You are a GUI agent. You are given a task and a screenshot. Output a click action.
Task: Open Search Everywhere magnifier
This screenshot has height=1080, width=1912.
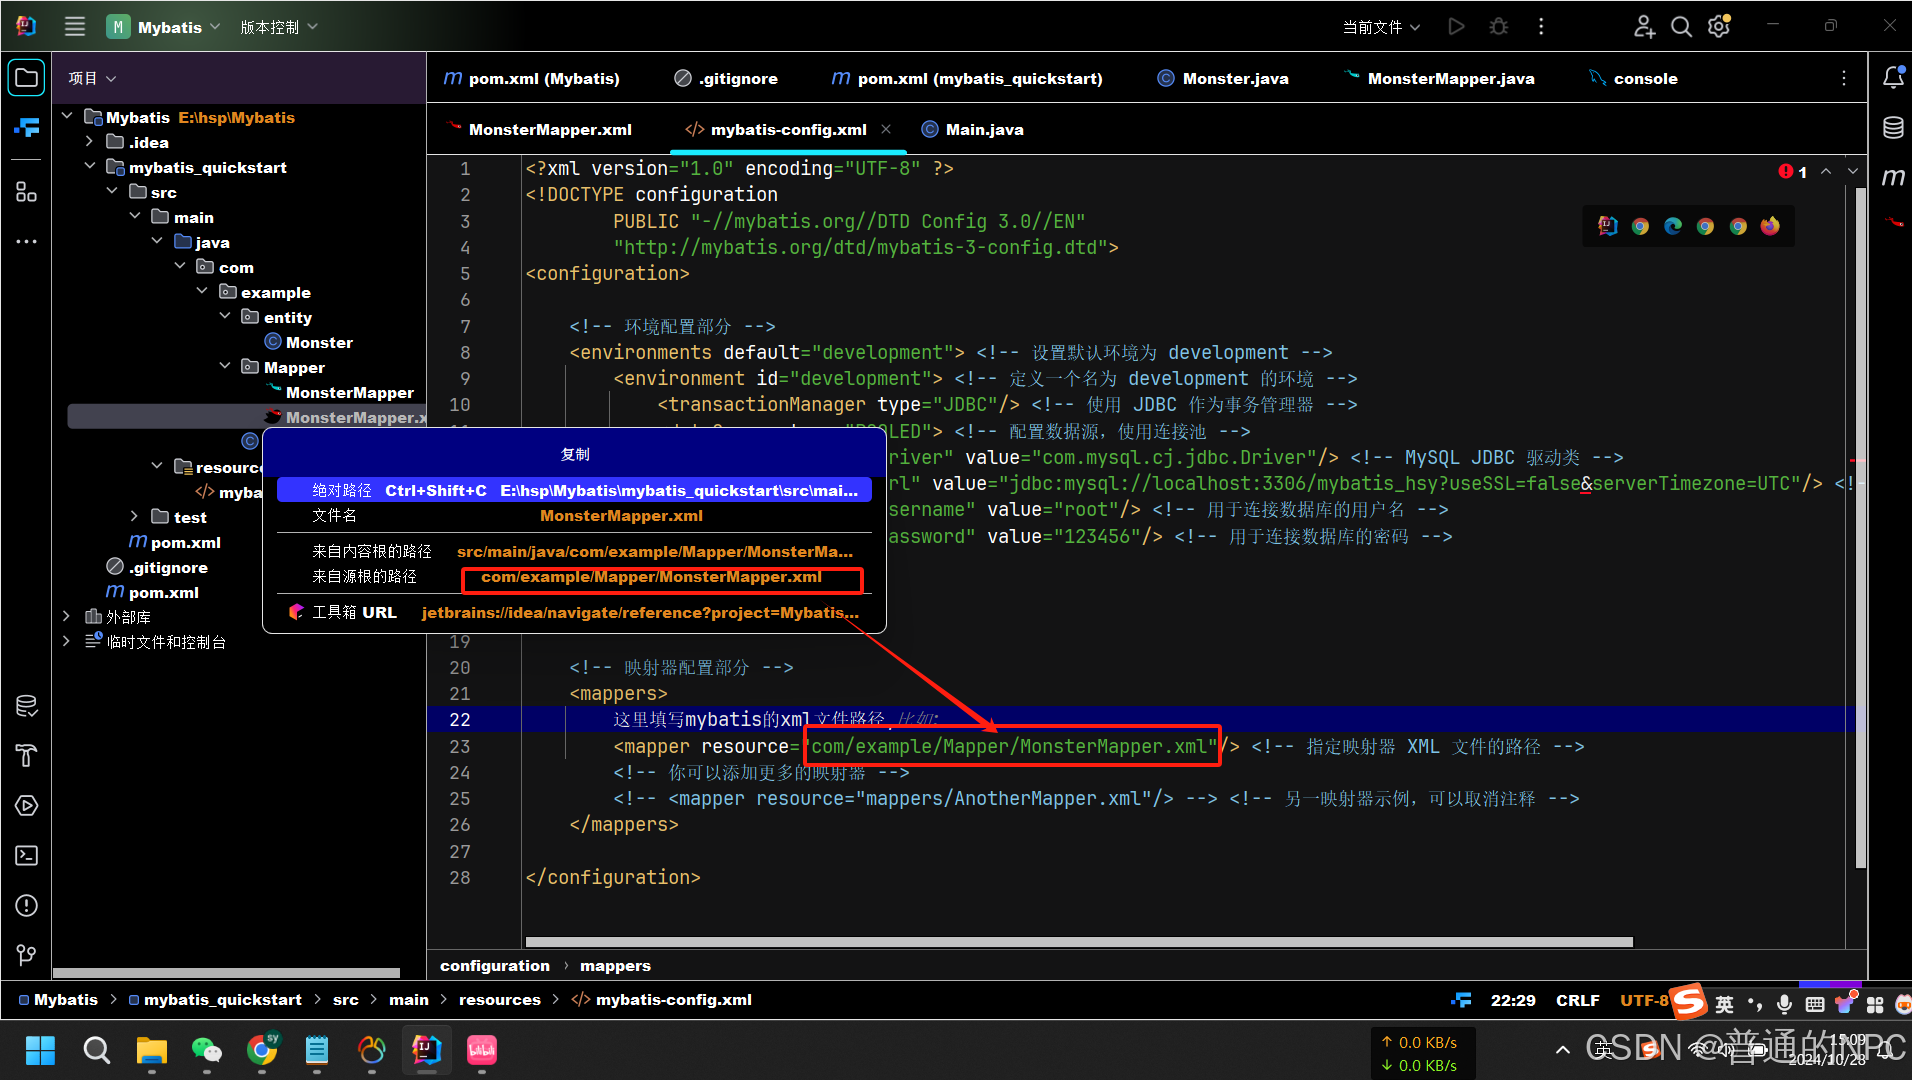point(1682,27)
